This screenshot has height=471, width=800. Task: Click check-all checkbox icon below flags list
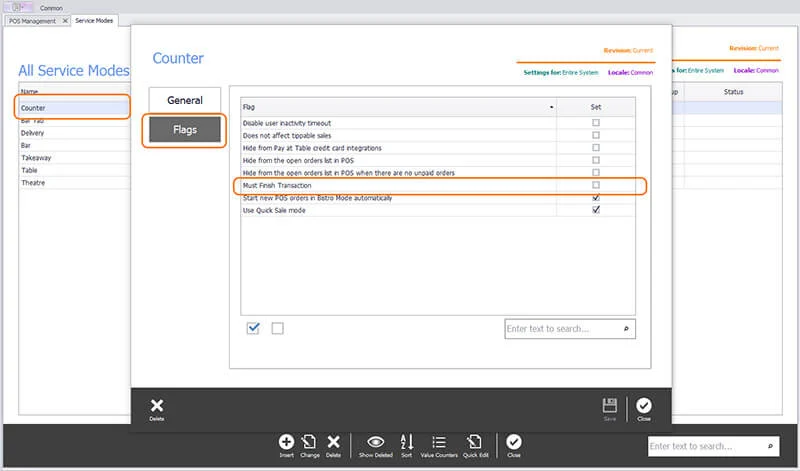[253, 328]
